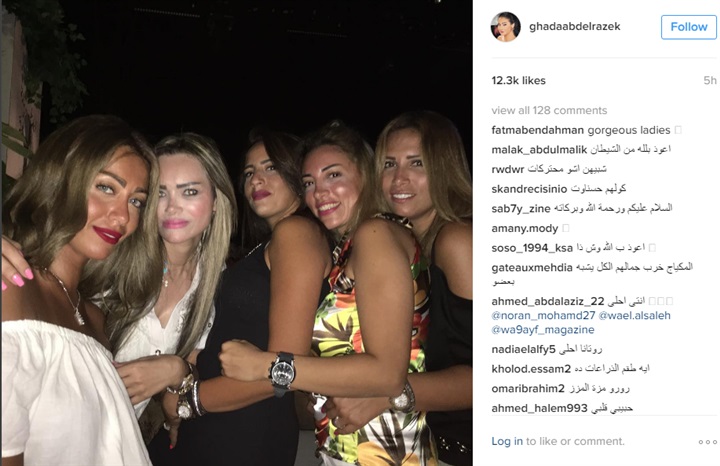The image size is (720, 466).
Task: Visit gateauxmehdia user profile
Action: (x=532, y=268)
